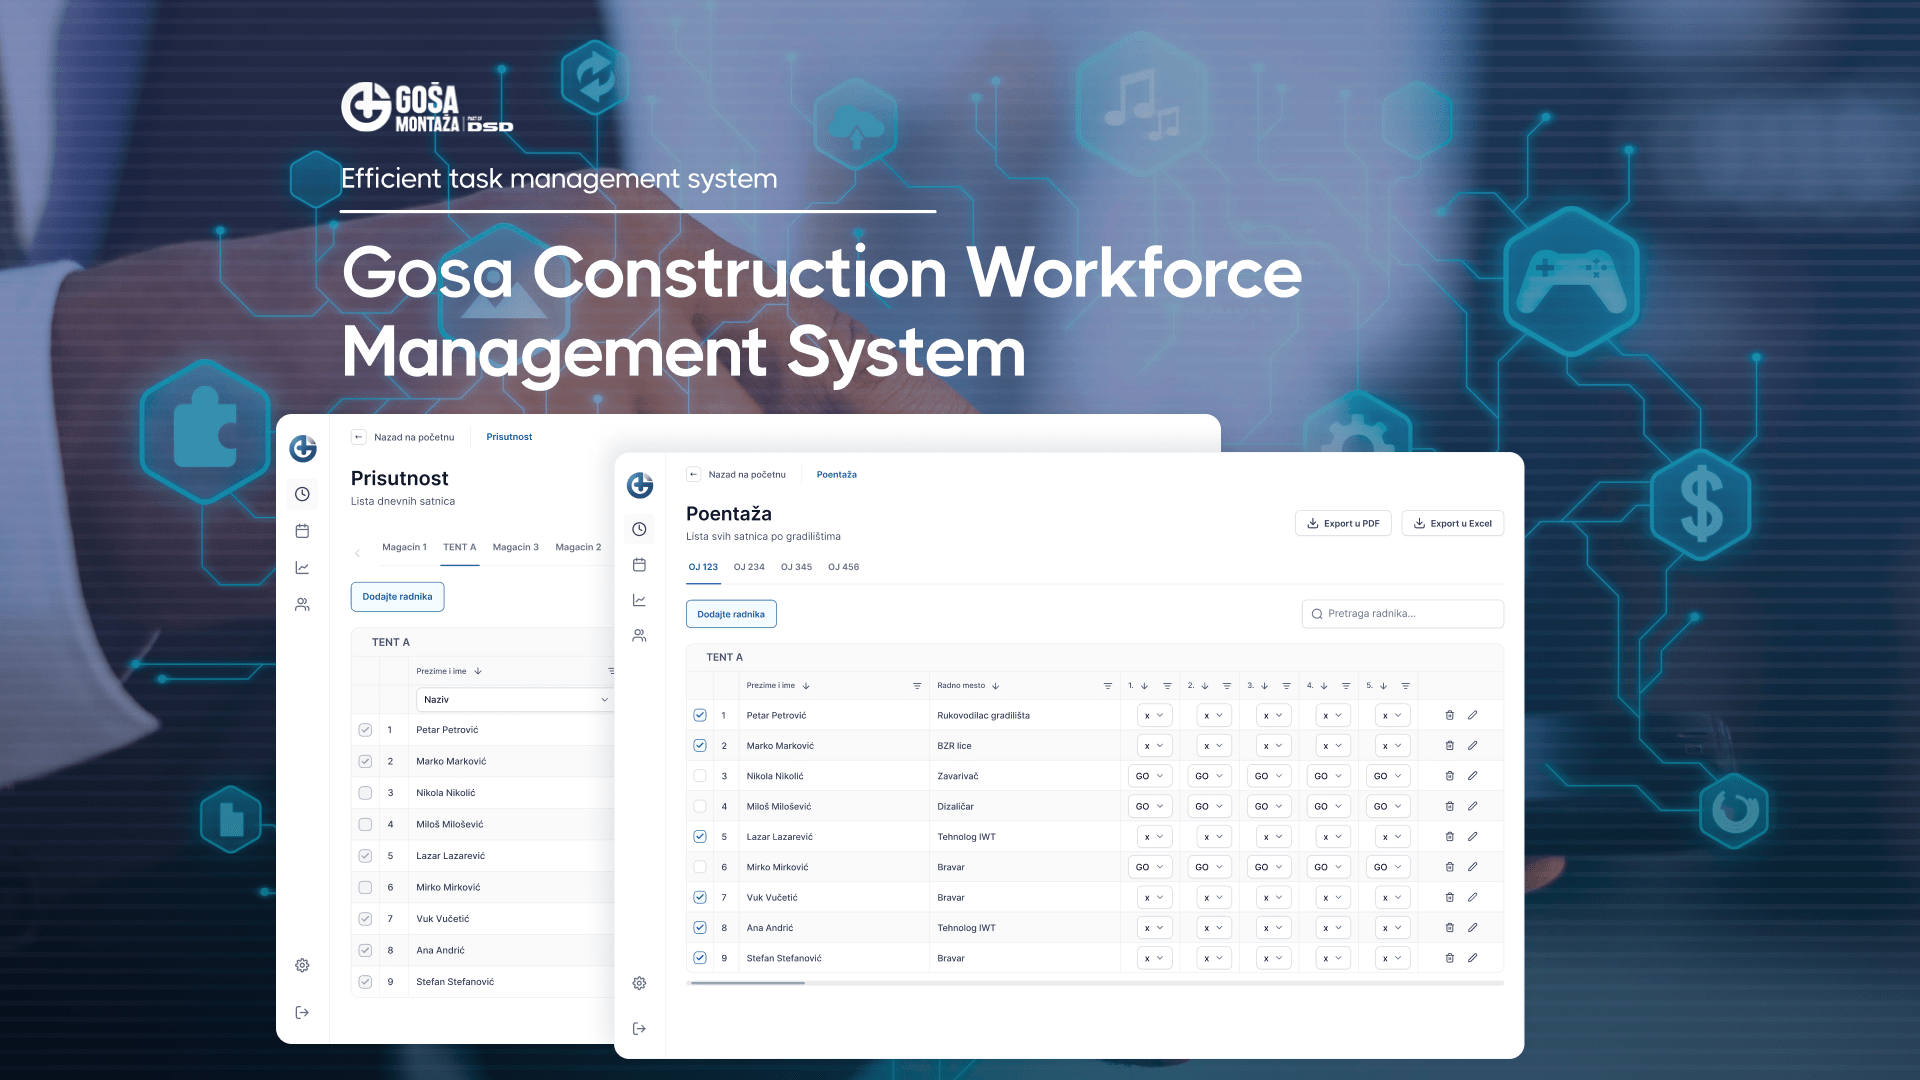
Task: Switch to the OJ 234 tab
Action: [x=749, y=566]
